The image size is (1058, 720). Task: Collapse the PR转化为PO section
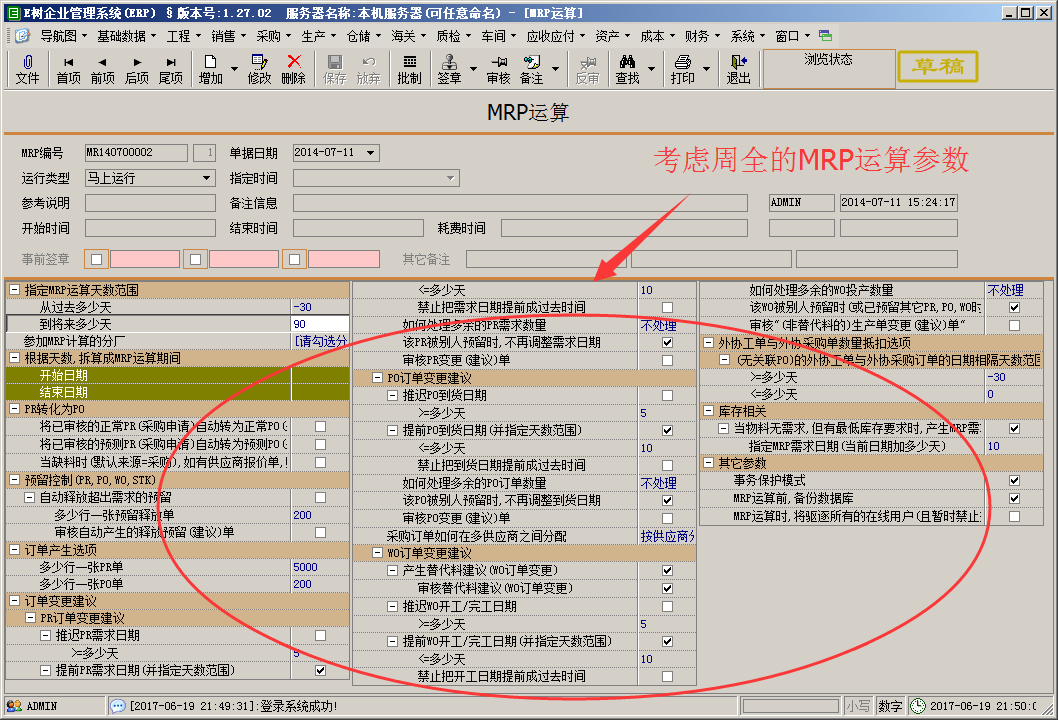[x=14, y=409]
